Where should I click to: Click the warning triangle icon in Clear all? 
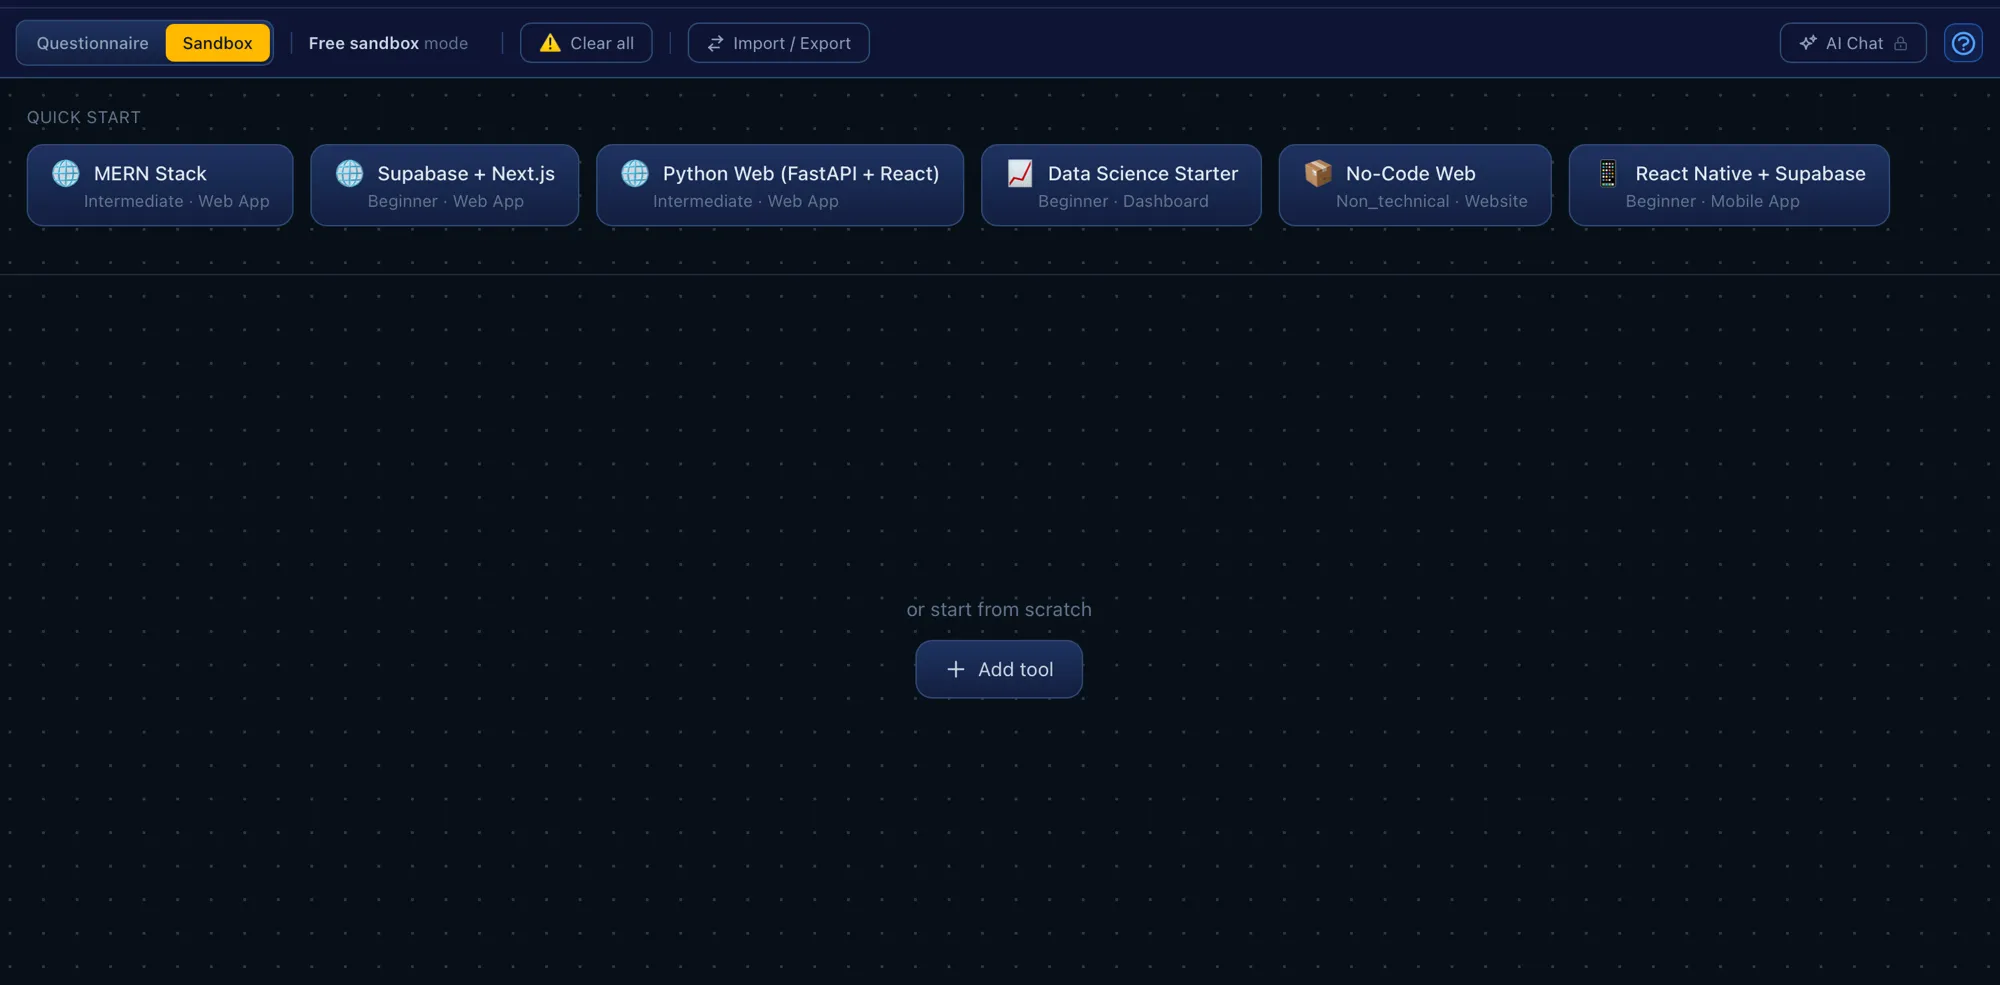point(550,43)
